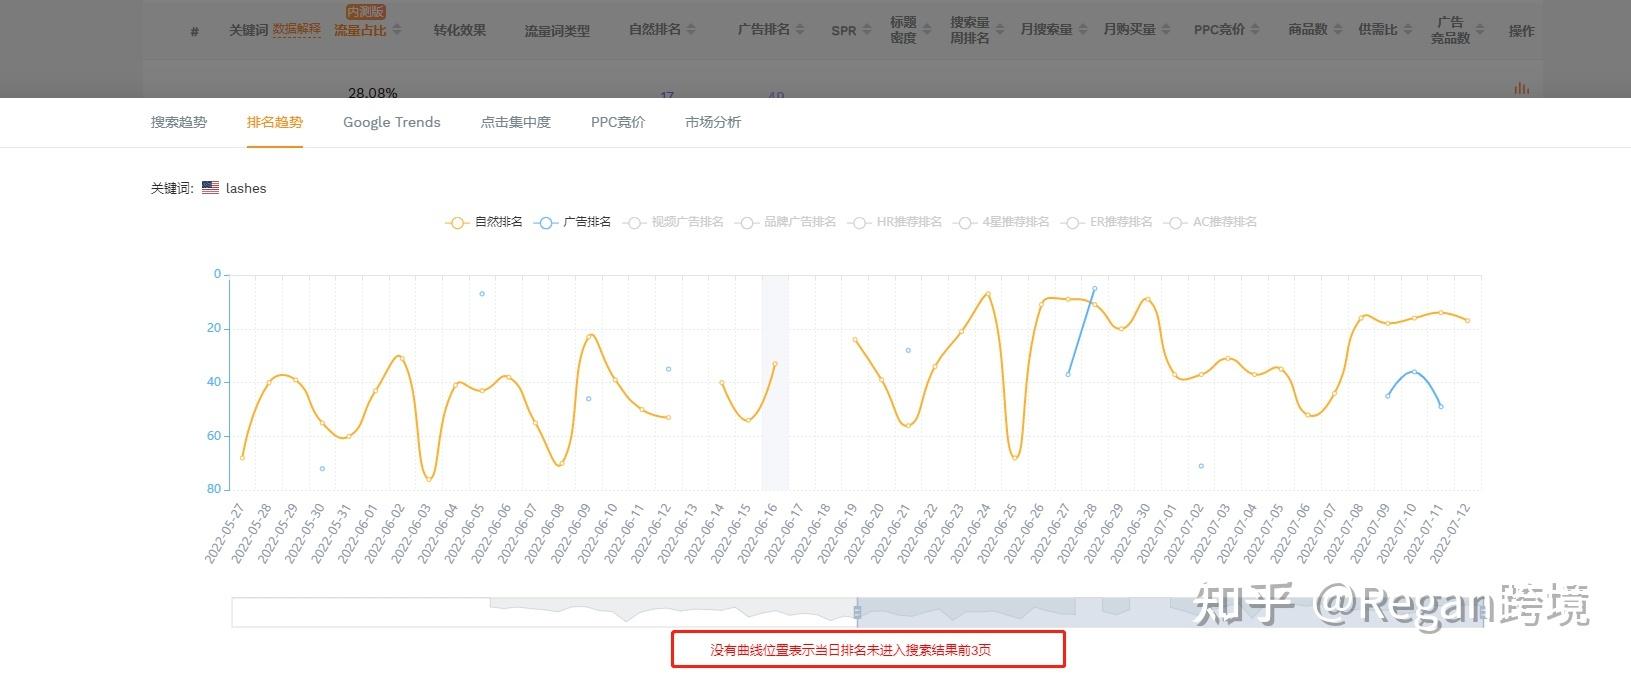
Task: Enable the ER推荐排名 legend series
Action: [1107, 222]
